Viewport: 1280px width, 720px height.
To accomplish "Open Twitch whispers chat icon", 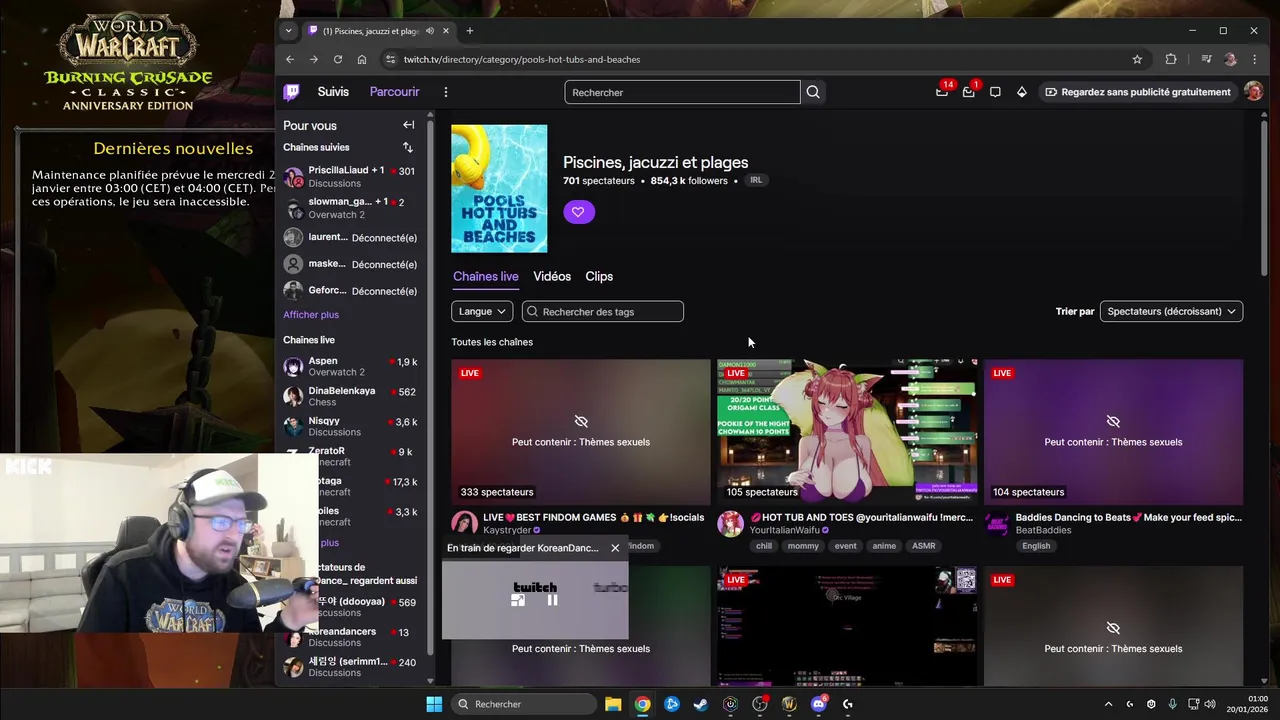I will (995, 92).
